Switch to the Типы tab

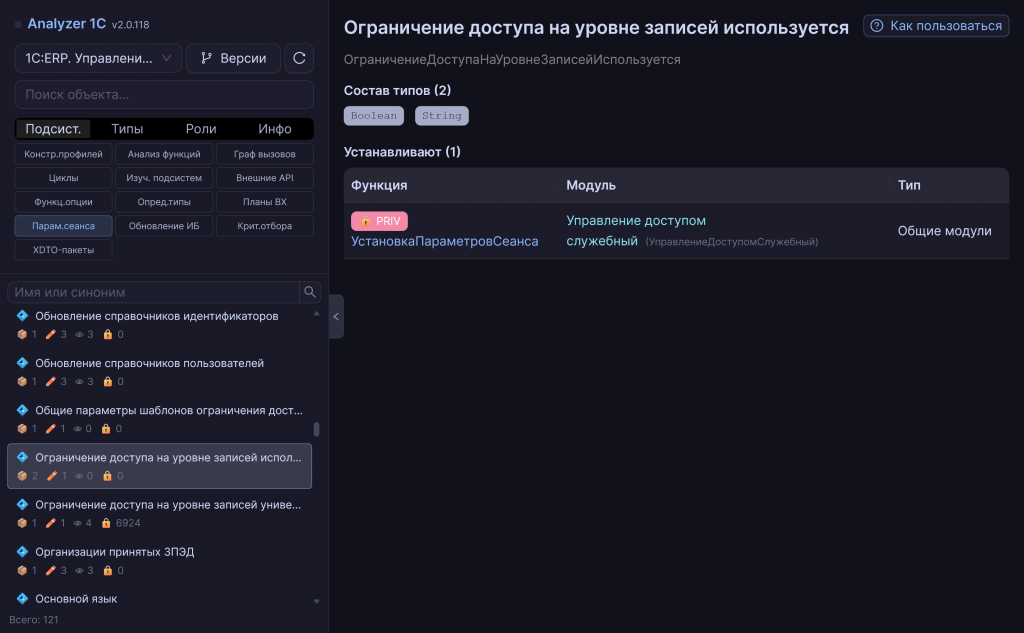tap(127, 129)
